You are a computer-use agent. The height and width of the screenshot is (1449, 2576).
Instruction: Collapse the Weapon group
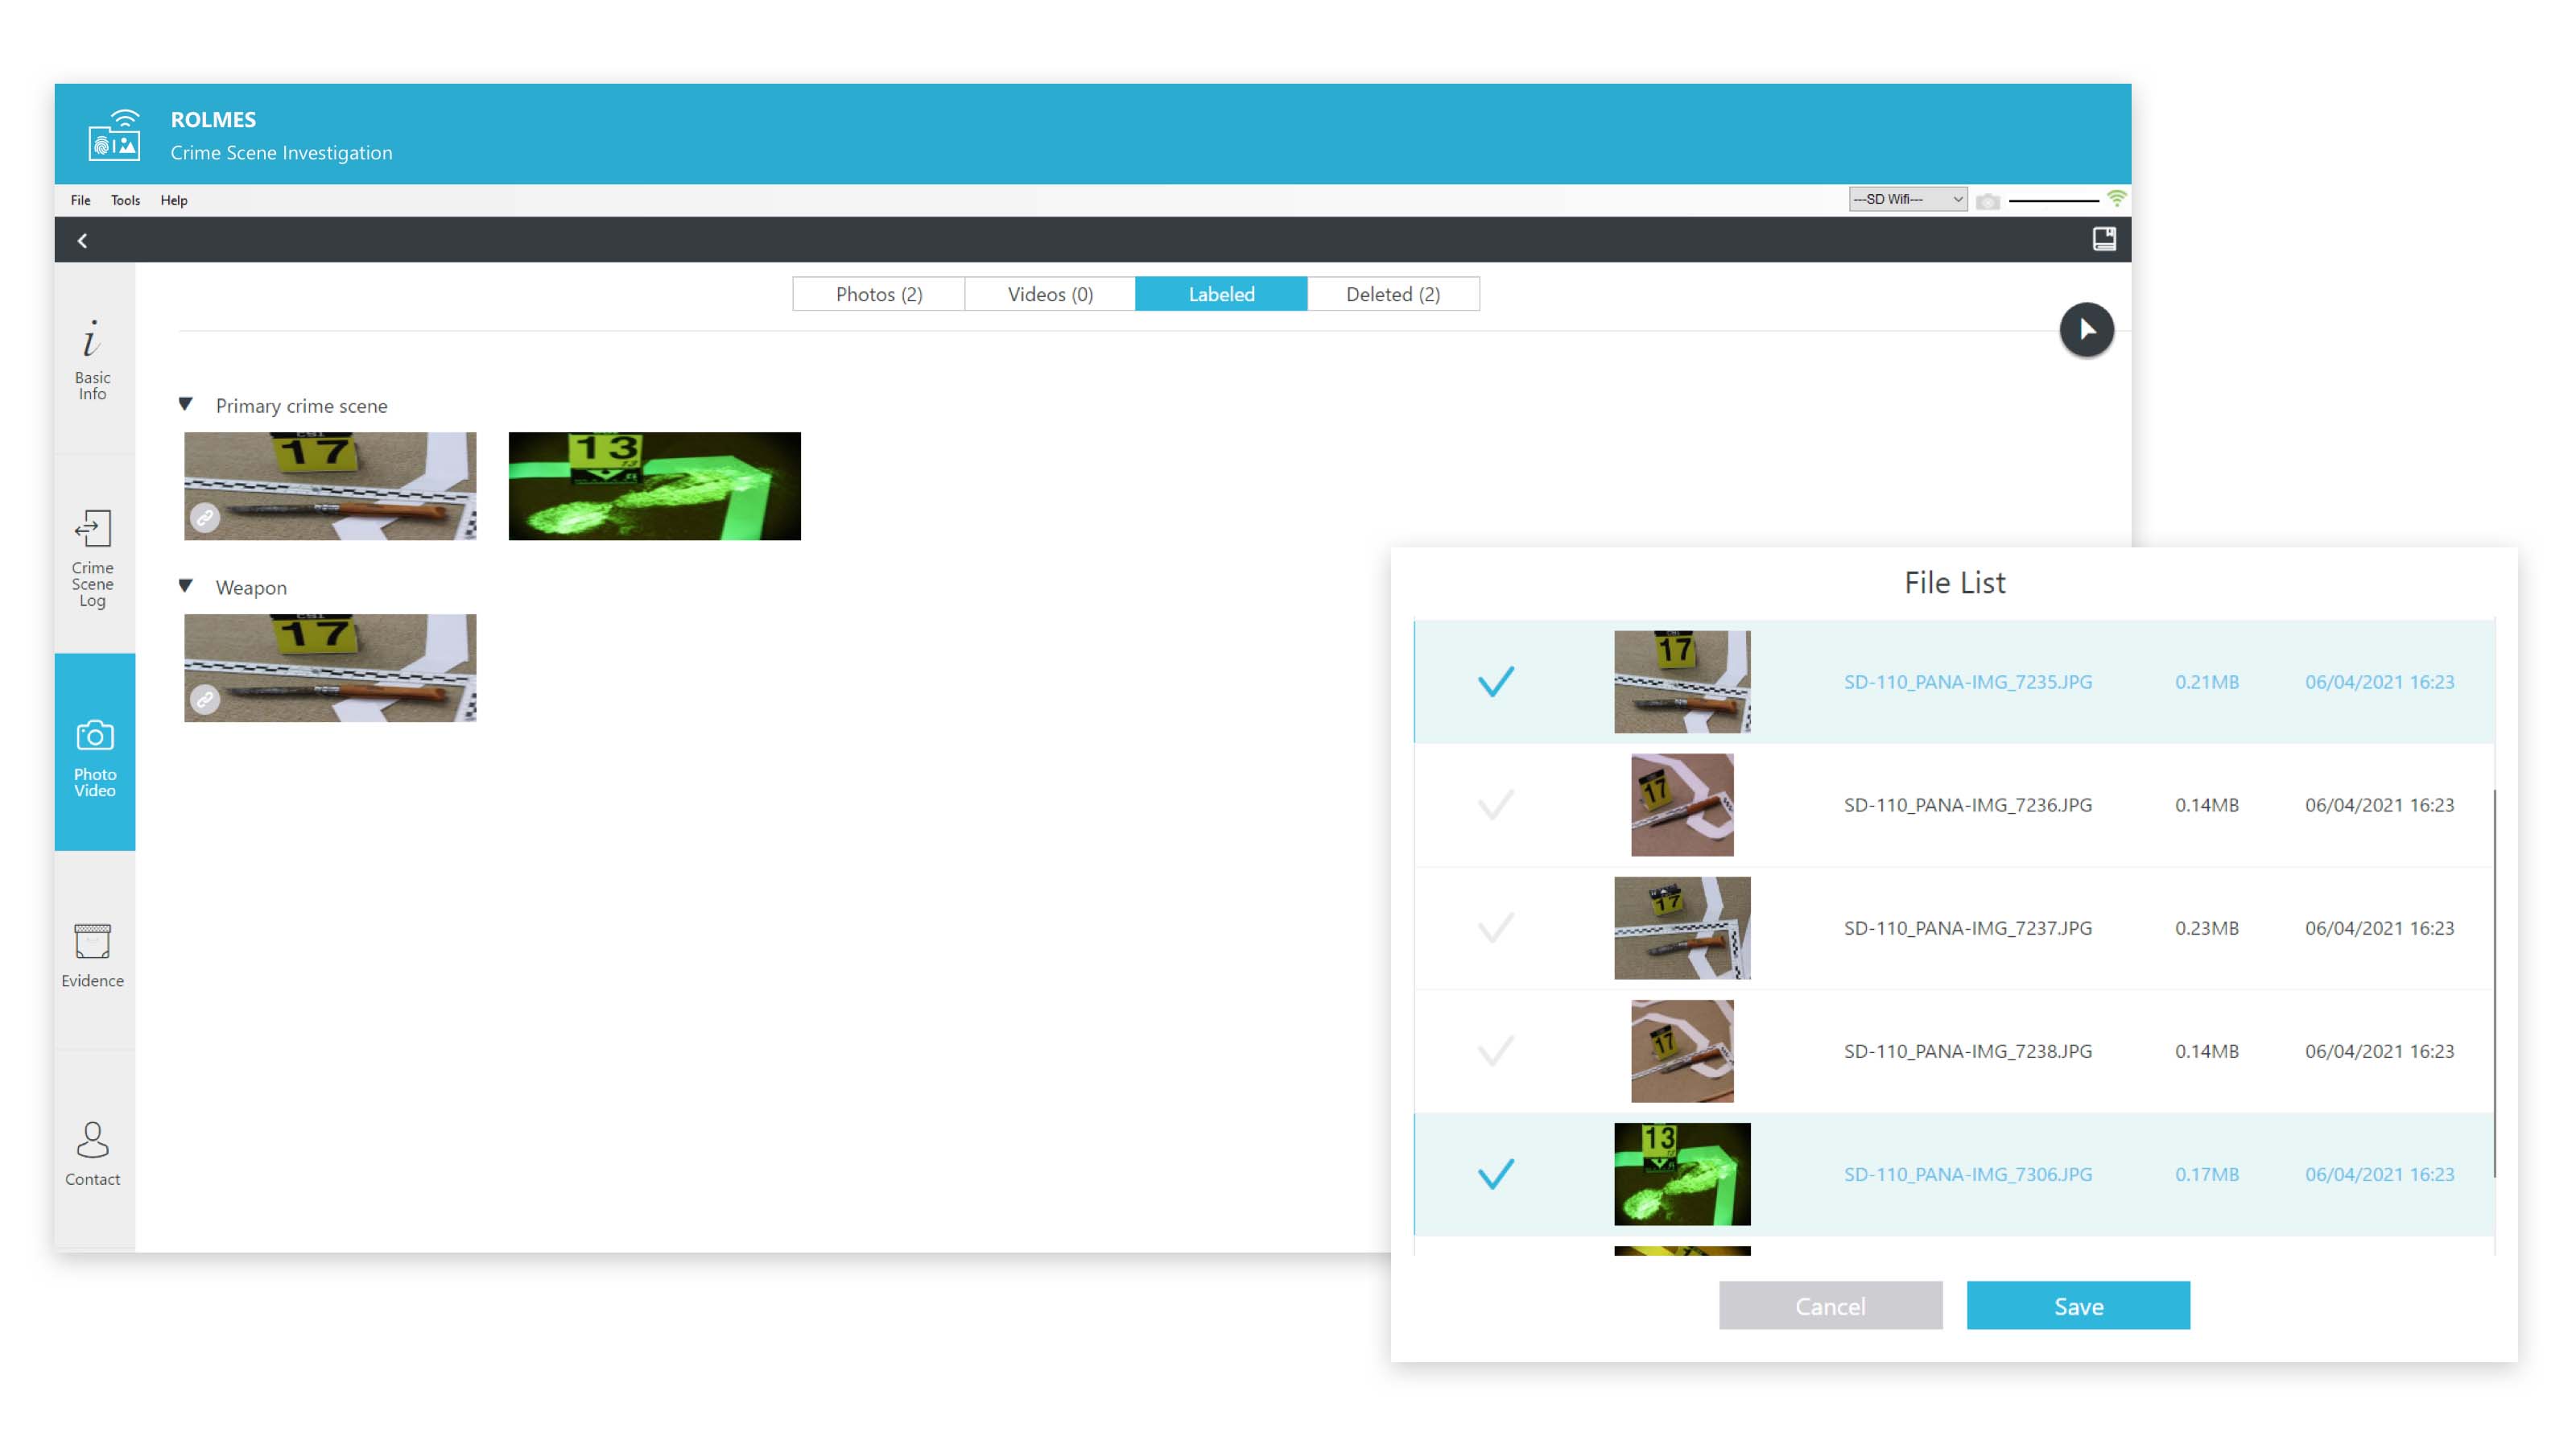coord(185,586)
